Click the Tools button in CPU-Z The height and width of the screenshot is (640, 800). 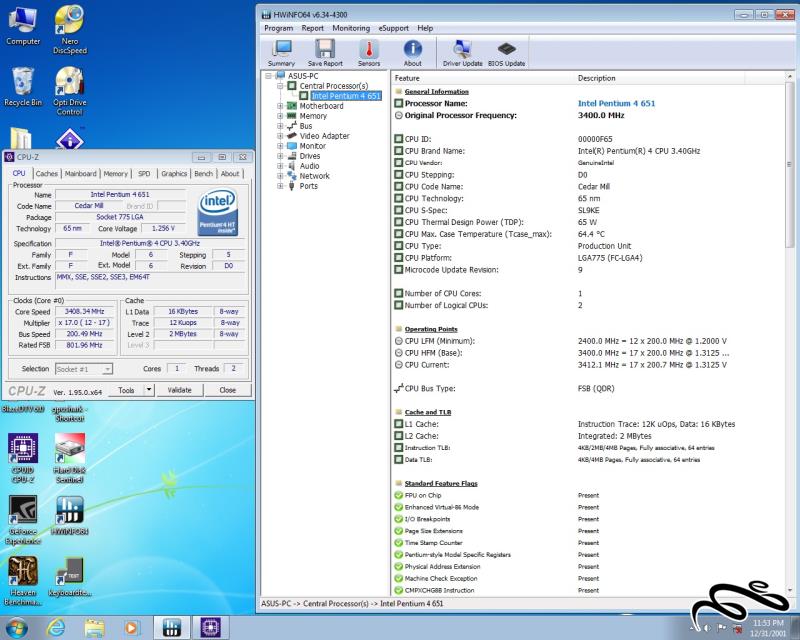pyautogui.click(x=127, y=390)
